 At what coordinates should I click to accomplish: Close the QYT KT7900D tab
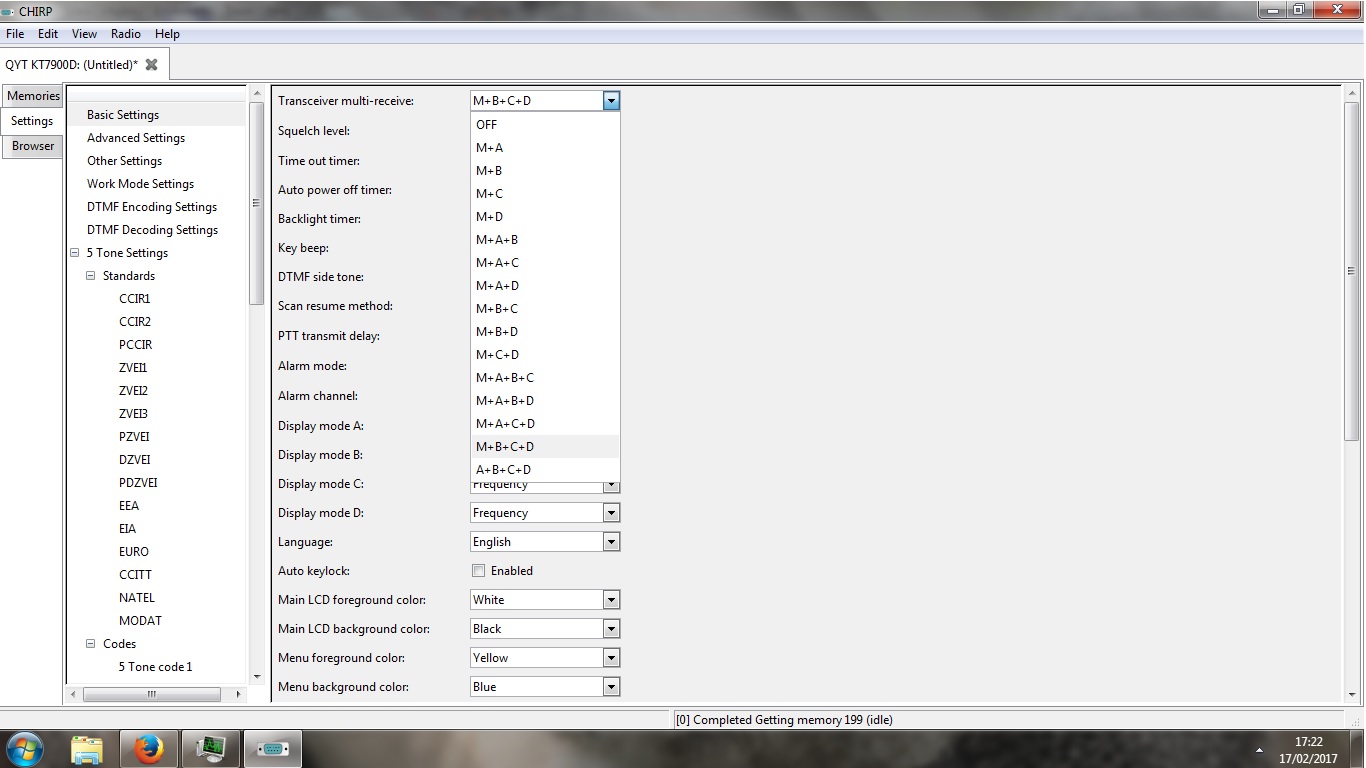click(x=151, y=64)
